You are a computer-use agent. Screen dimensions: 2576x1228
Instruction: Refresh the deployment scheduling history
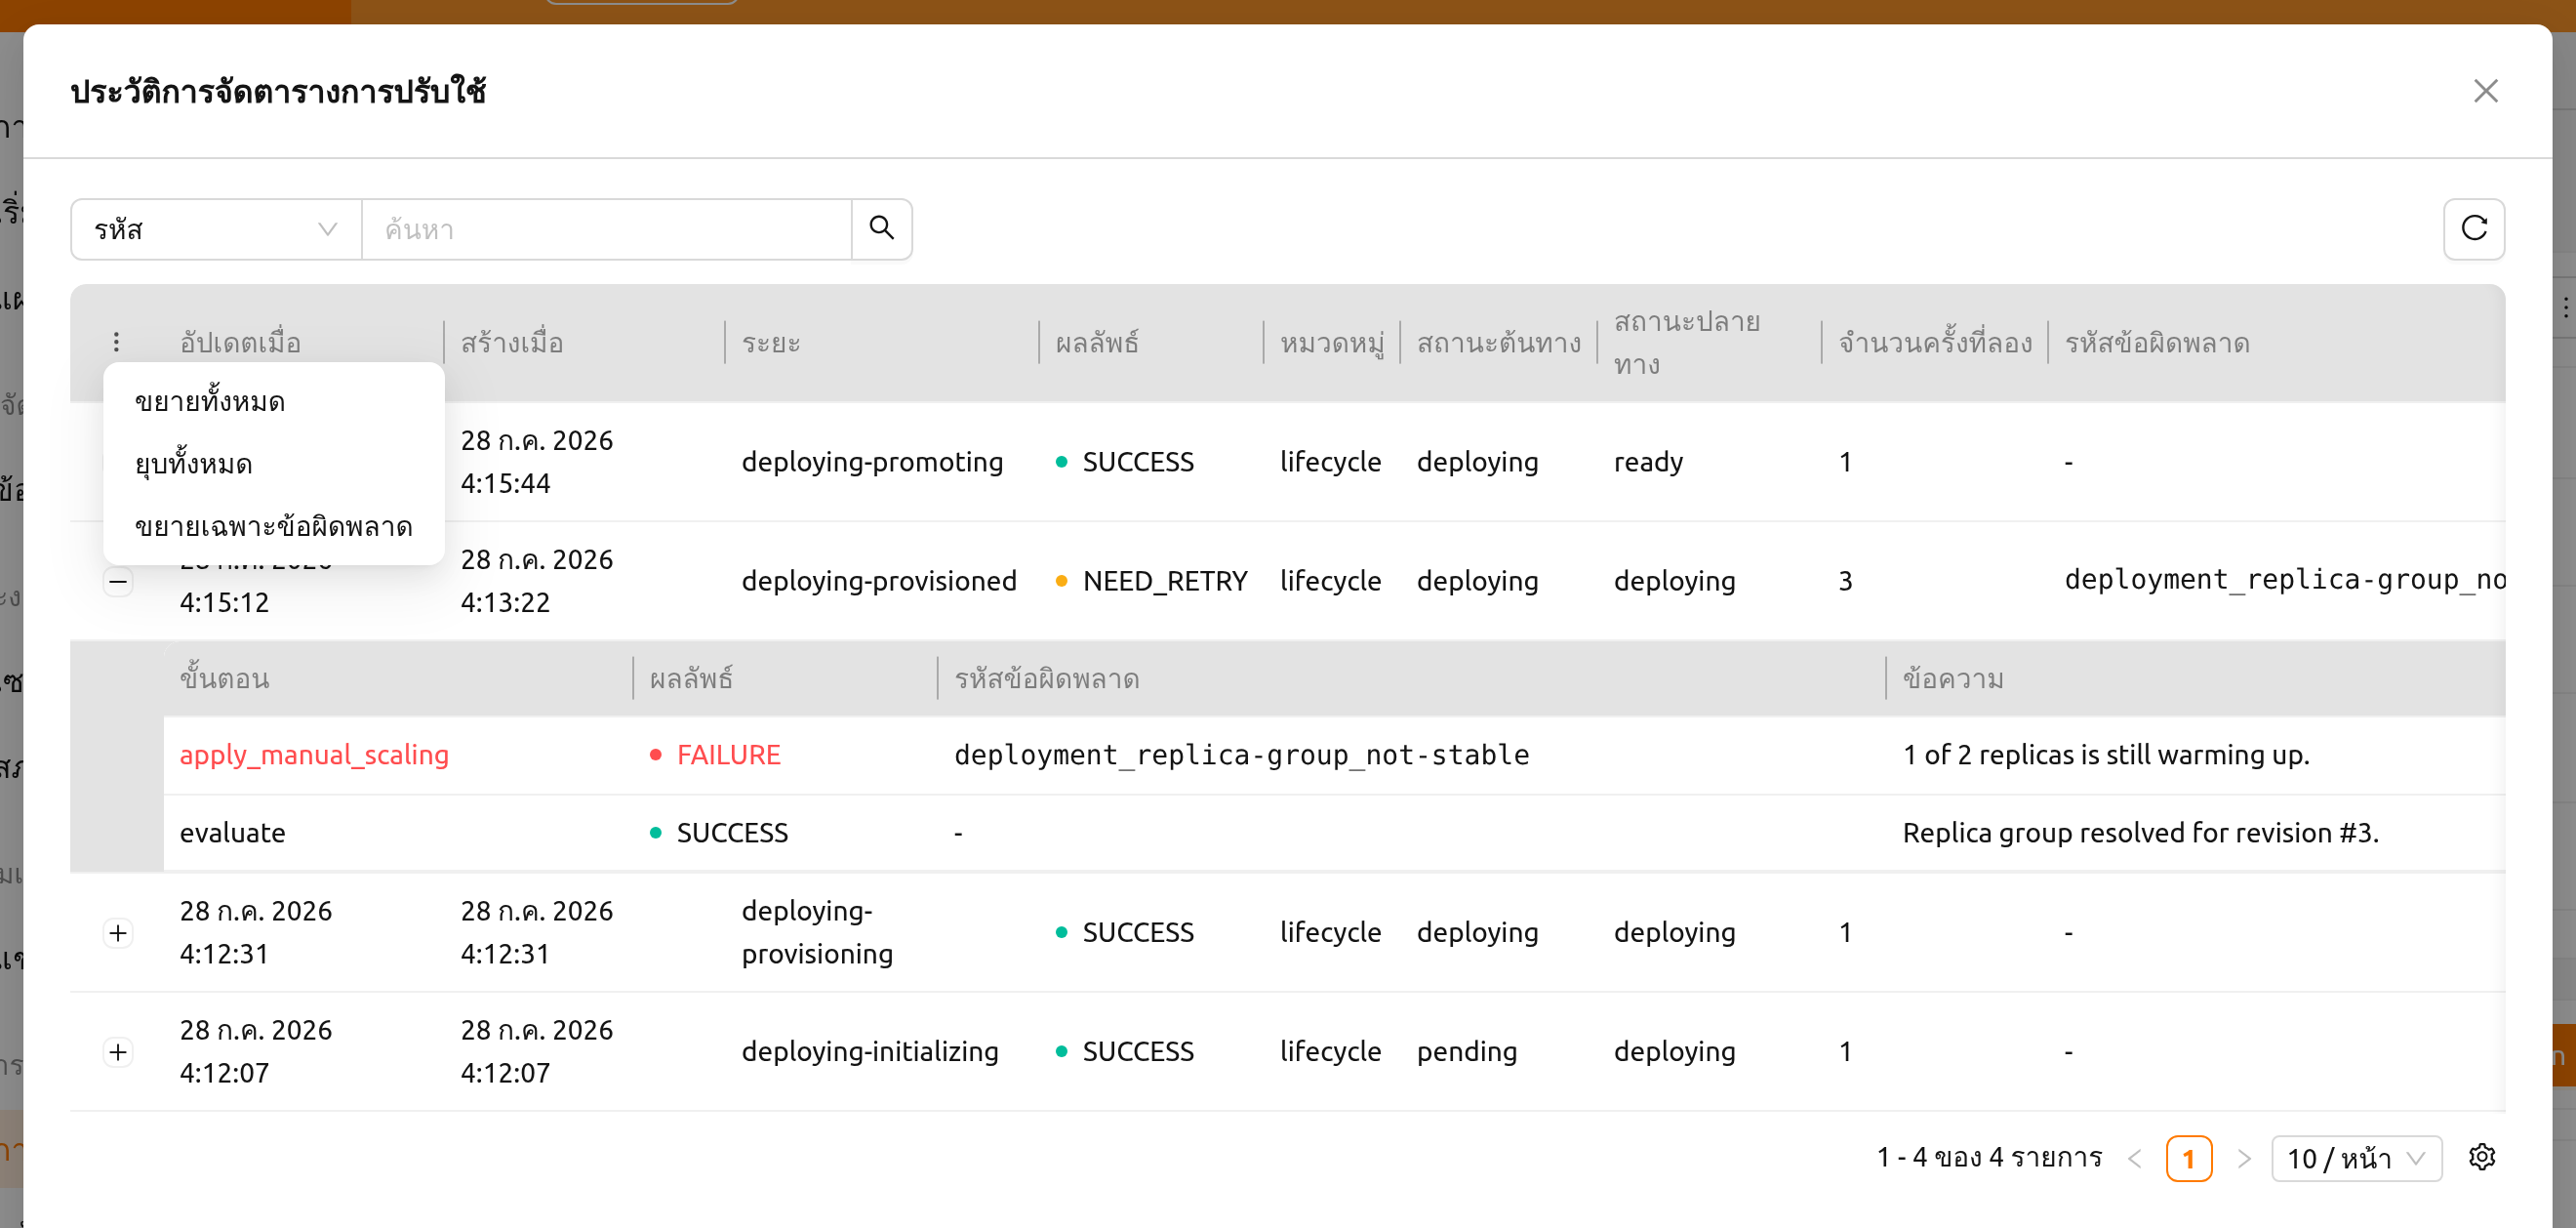(x=2474, y=229)
